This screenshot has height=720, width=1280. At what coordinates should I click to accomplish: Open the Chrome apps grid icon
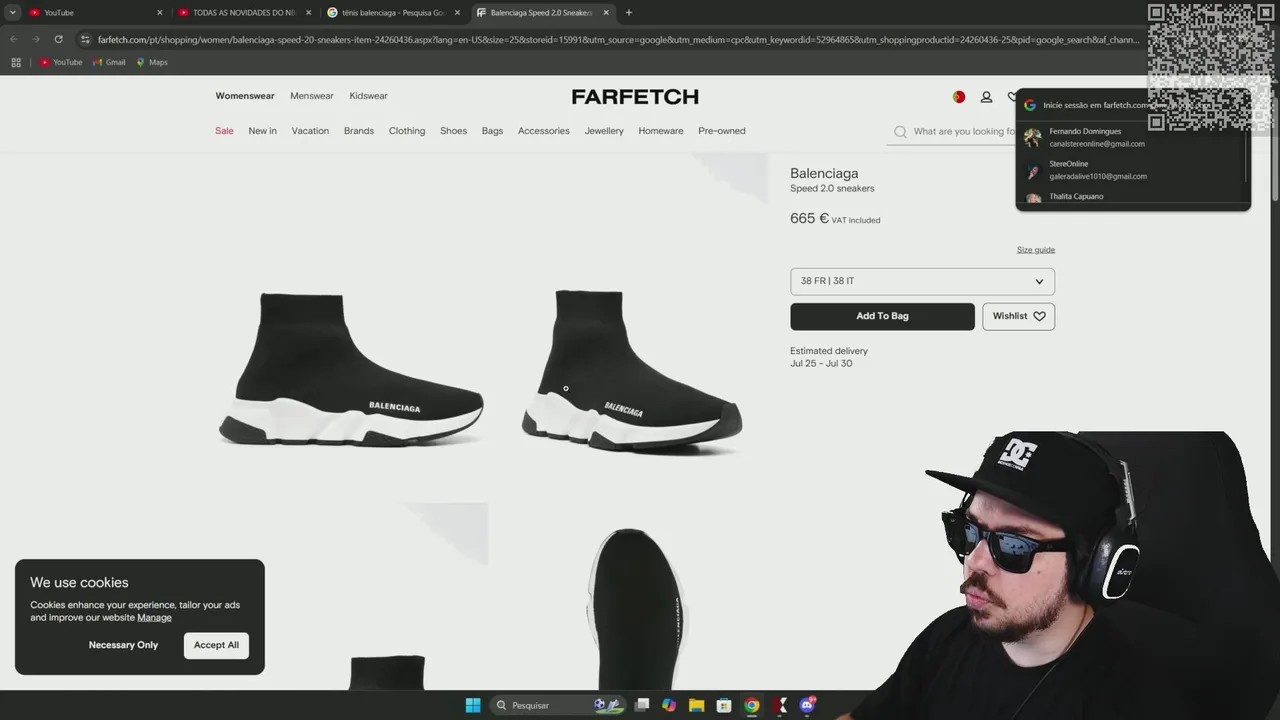[16, 62]
